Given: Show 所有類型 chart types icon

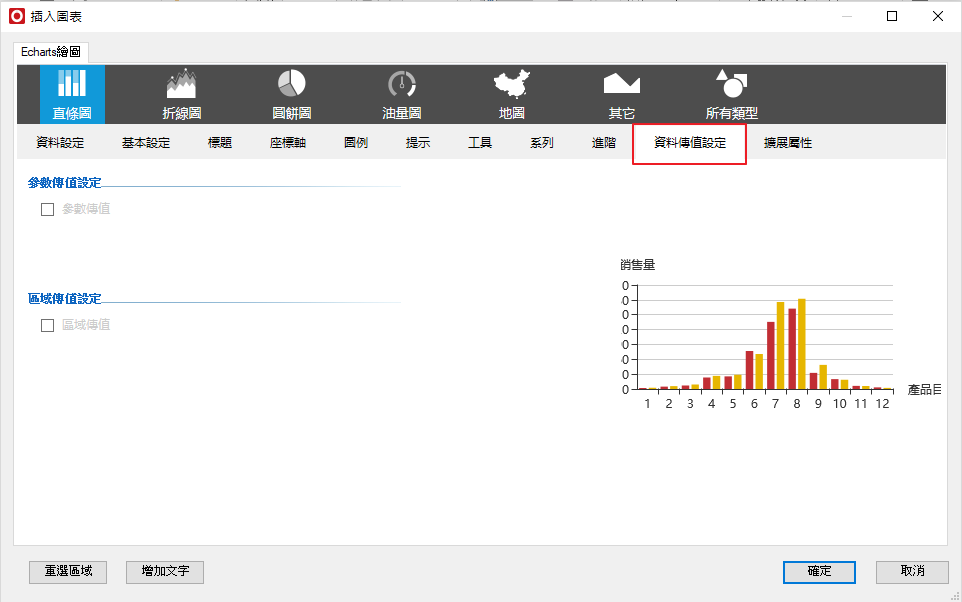Looking at the screenshot, I should coord(731,84).
